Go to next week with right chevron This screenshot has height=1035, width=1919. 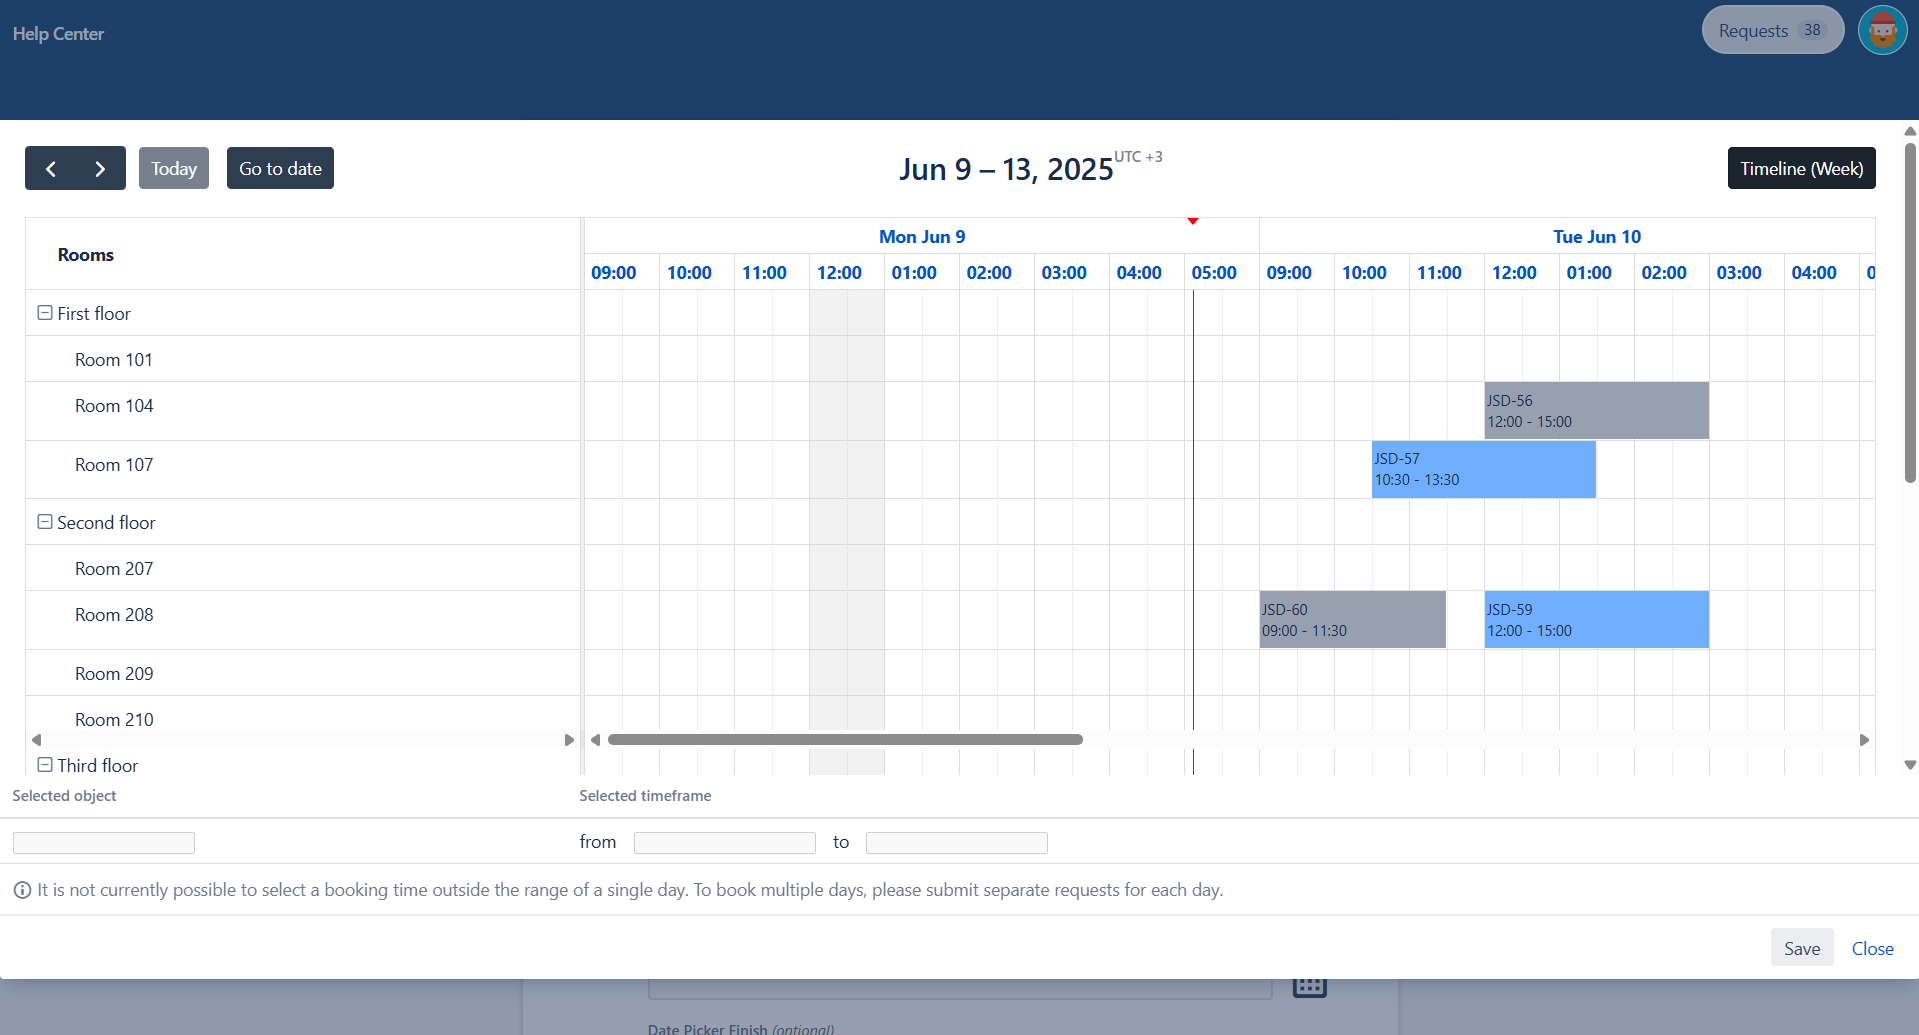click(100, 169)
